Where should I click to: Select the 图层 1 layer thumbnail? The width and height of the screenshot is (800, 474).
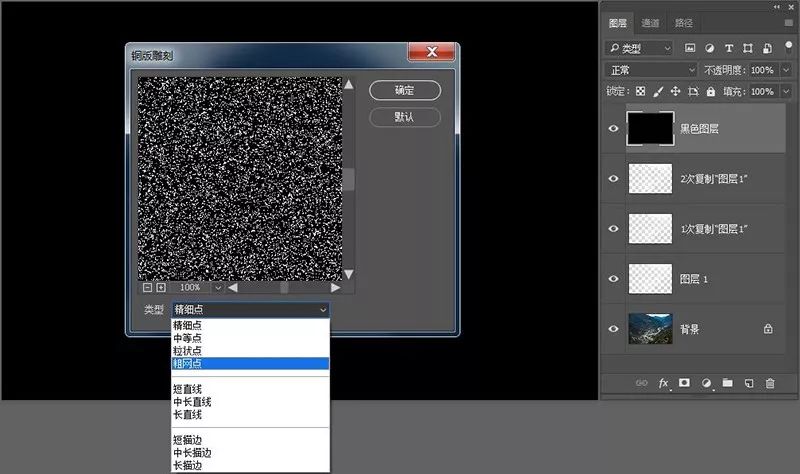click(650, 279)
